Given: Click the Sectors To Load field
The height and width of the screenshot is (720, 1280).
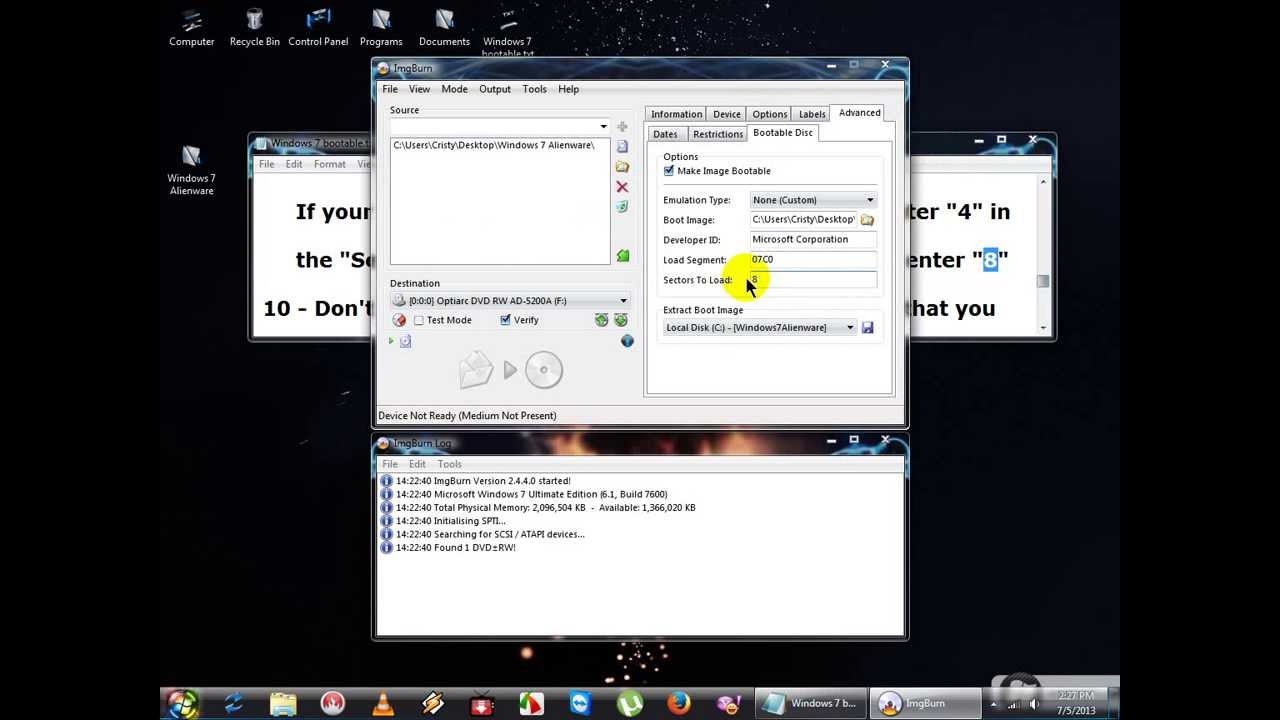Looking at the screenshot, I should pyautogui.click(x=813, y=280).
